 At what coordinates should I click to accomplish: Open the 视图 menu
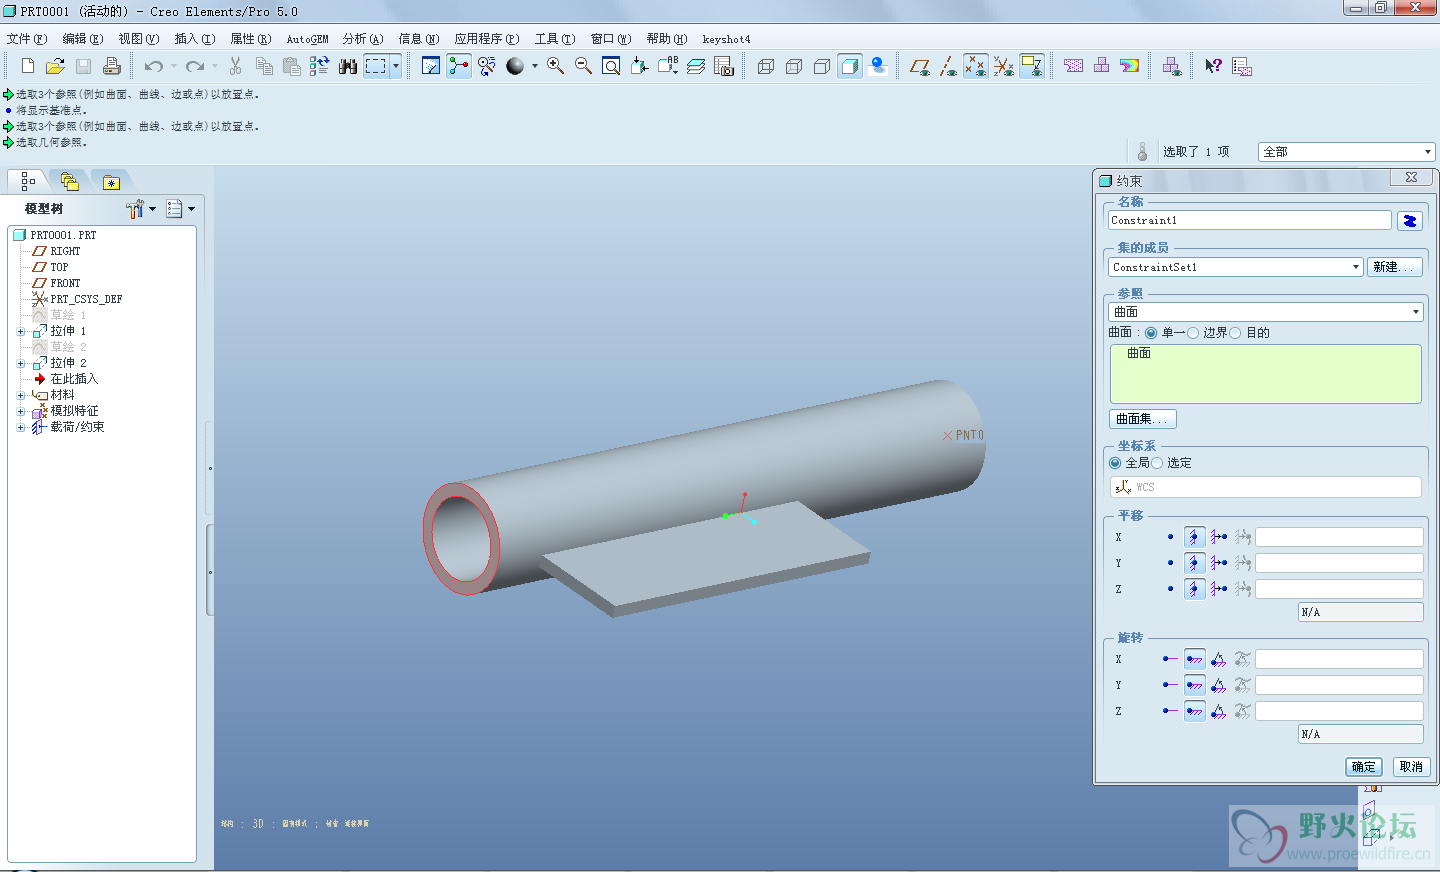pyautogui.click(x=139, y=39)
